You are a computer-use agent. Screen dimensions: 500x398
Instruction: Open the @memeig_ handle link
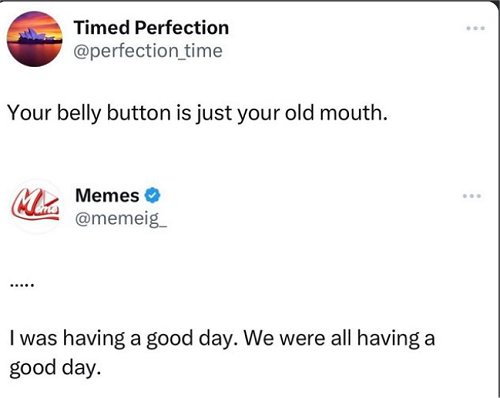(x=121, y=219)
